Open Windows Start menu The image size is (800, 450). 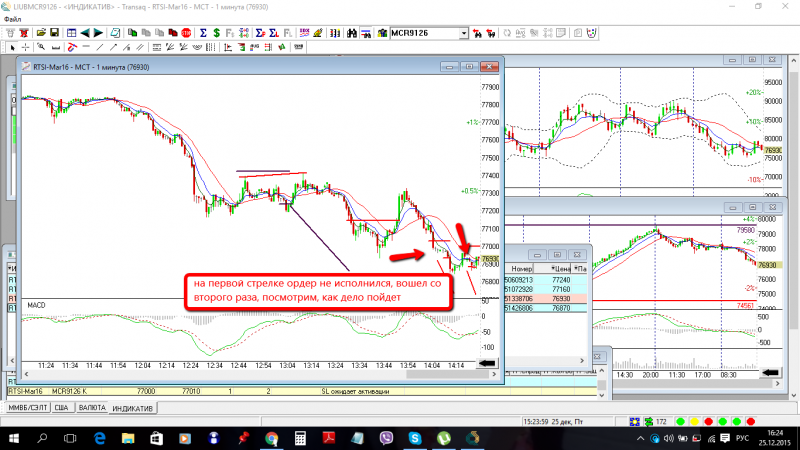[x=14, y=438]
